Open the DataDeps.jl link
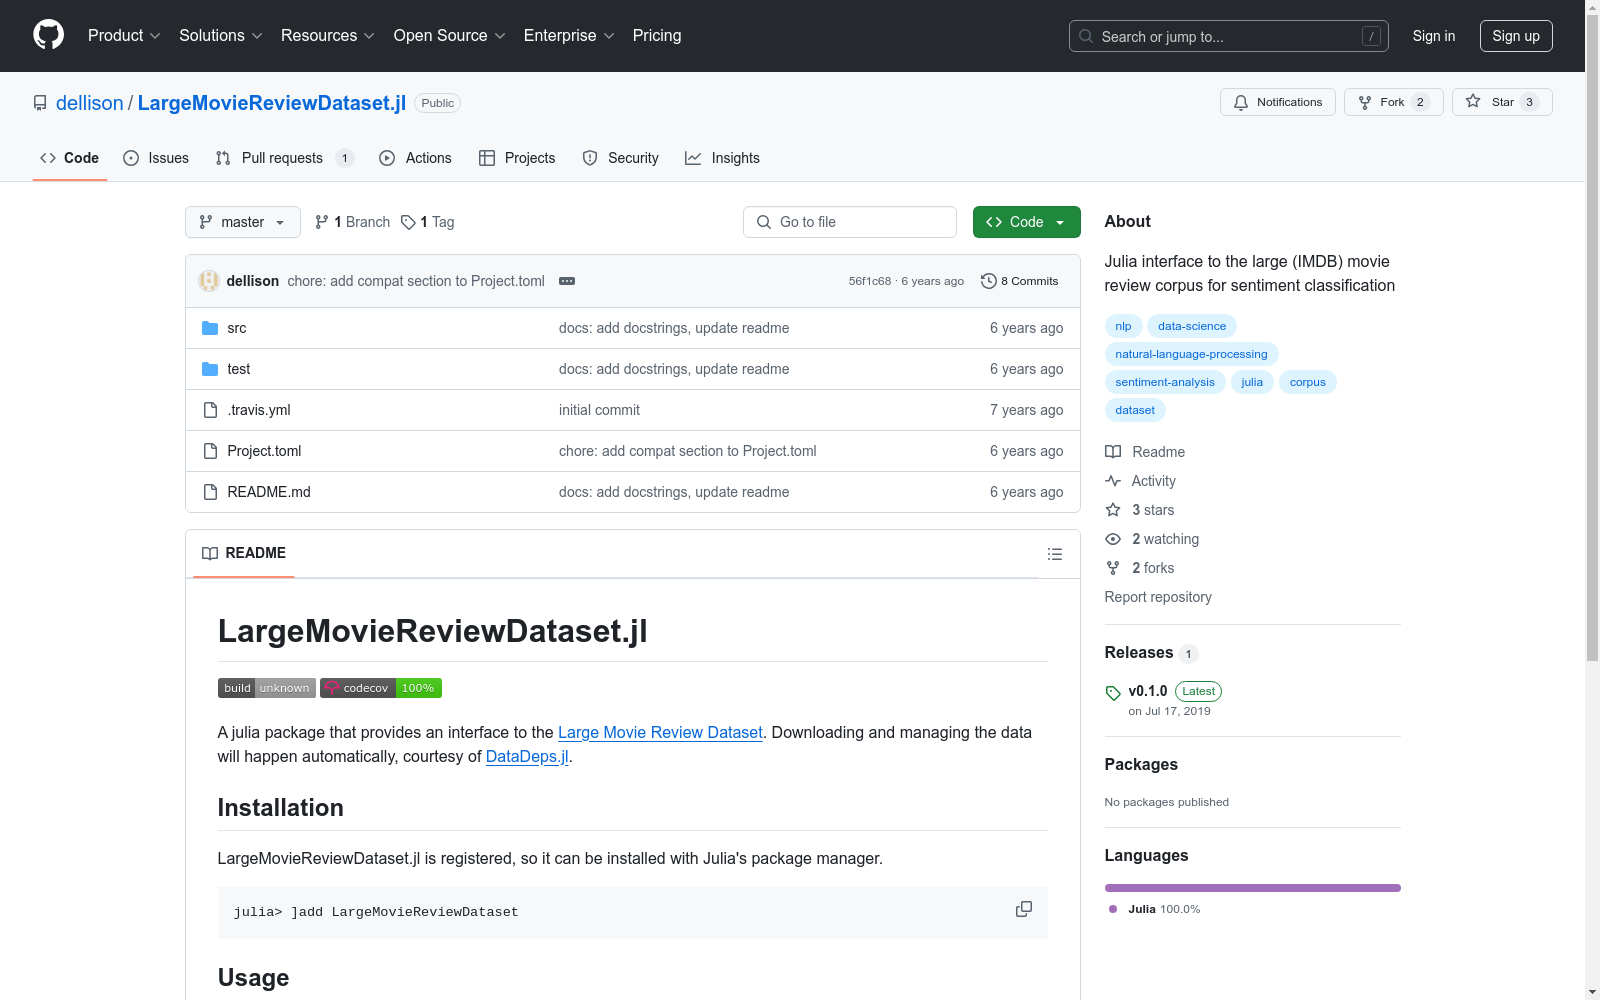This screenshot has width=1600, height=1000. click(x=527, y=757)
